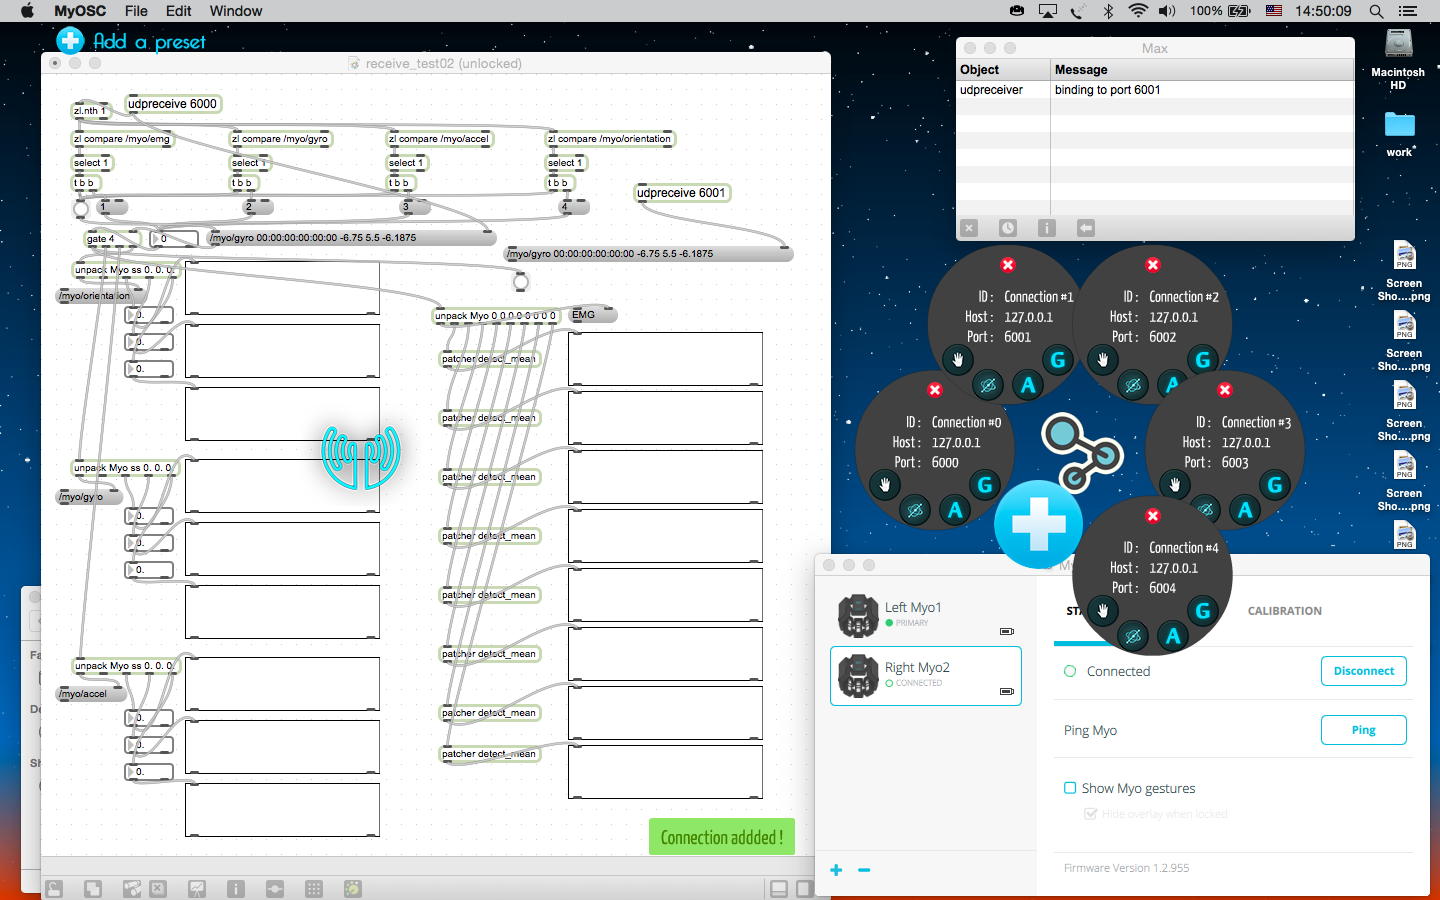Remove Connection #3 with its red X
1440x900 pixels.
tap(1225, 390)
